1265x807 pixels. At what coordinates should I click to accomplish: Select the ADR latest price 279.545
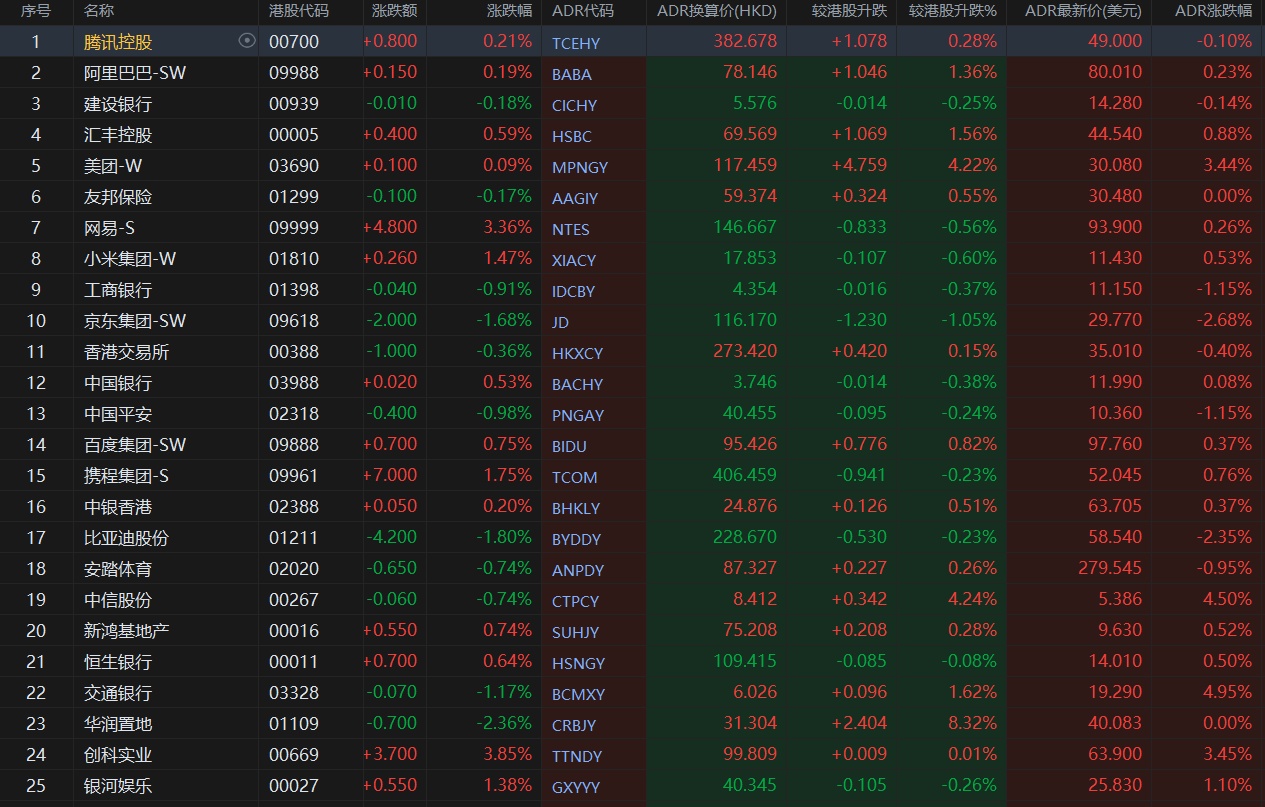pyautogui.click(x=1110, y=568)
